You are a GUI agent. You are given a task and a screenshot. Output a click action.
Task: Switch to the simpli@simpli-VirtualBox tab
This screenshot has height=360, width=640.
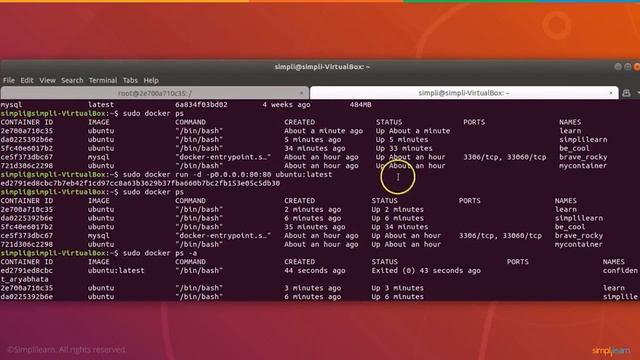(x=464, y=93)
